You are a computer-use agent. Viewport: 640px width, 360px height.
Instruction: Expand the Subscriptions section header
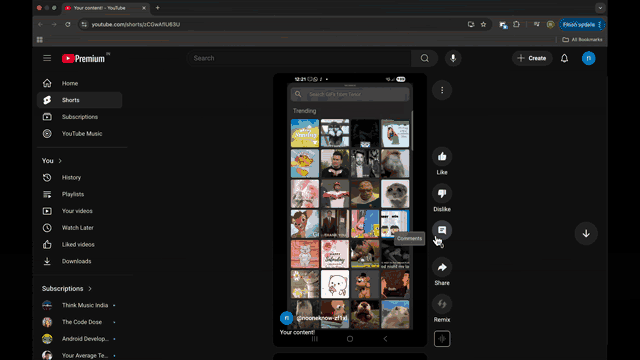pos(67,289)
